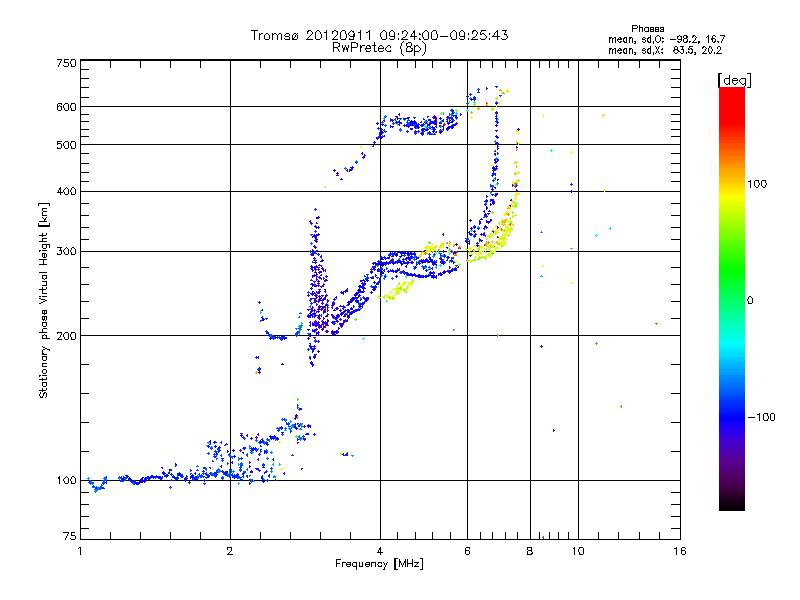Click the plot title 'Tromsø 20120911 09:24:00-09:25:43'
Image resolution: width=800 pixels, height=600 pixels.
click(379, 35)
